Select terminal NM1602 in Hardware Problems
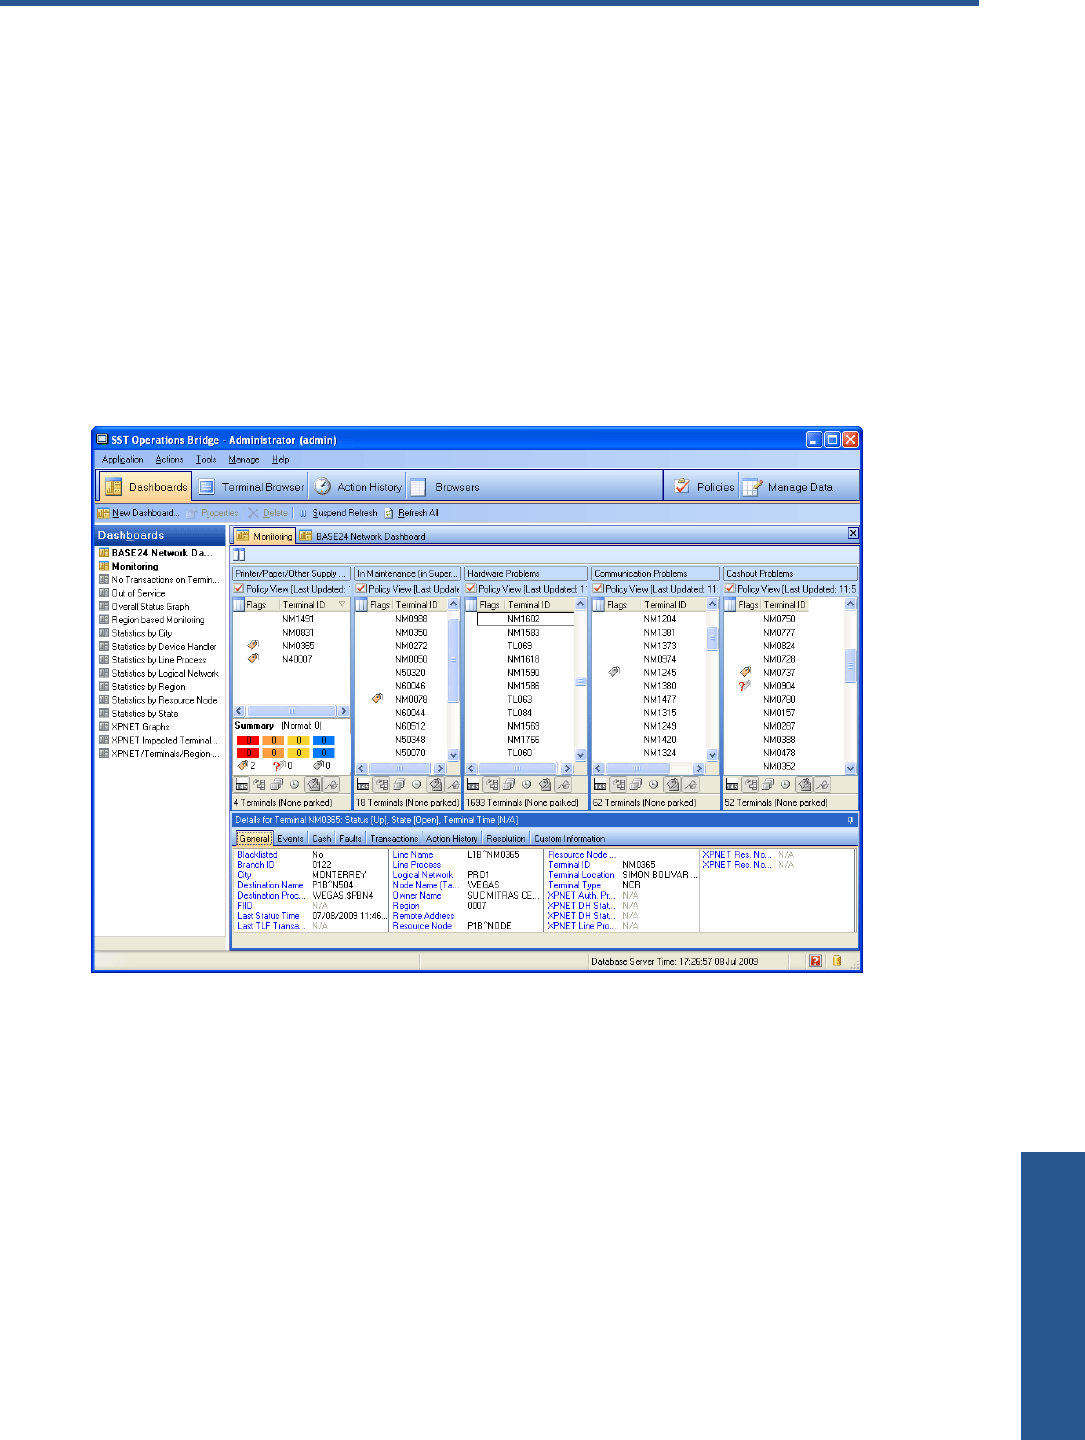The height and width of the screenshot is (1440, 1085). click(x=525, y=619)
